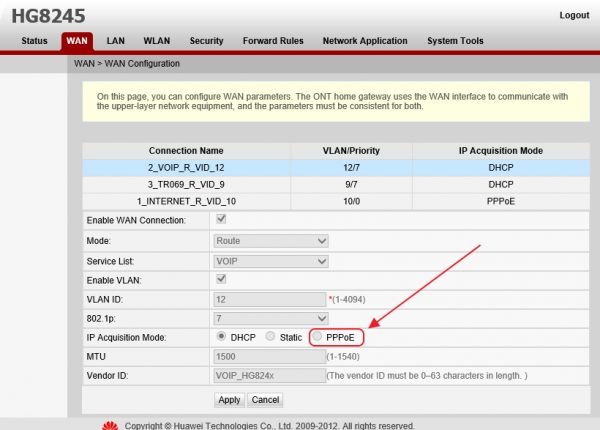Click the Connection Name column header
The height and width of the screenshot is (430, 600).
pos(186,151)
